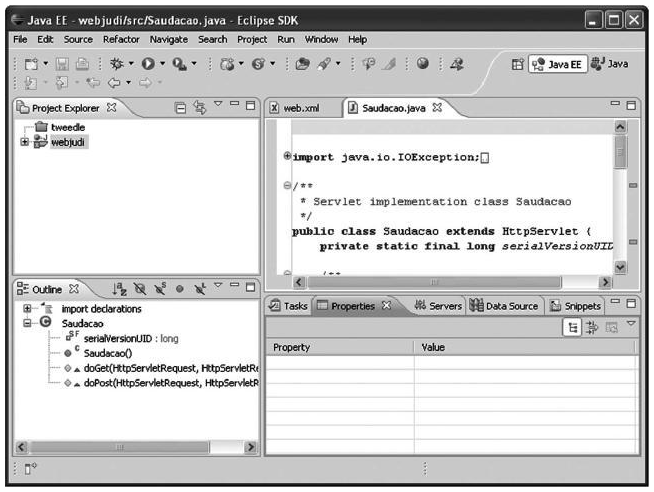654x492 pixels.
Task: Toggle Hide Fields in Outline
Action: click(137, 289)
